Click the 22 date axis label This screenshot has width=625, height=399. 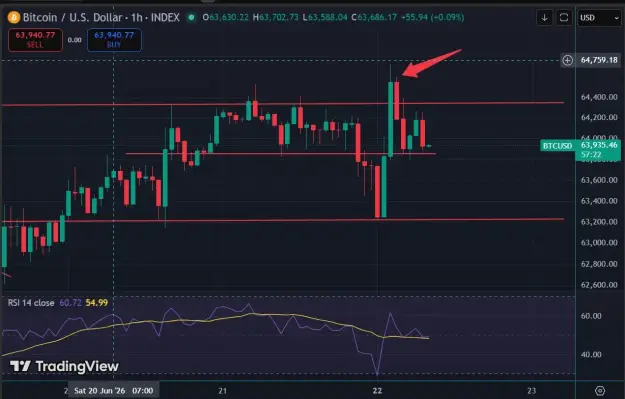[377, 391]
